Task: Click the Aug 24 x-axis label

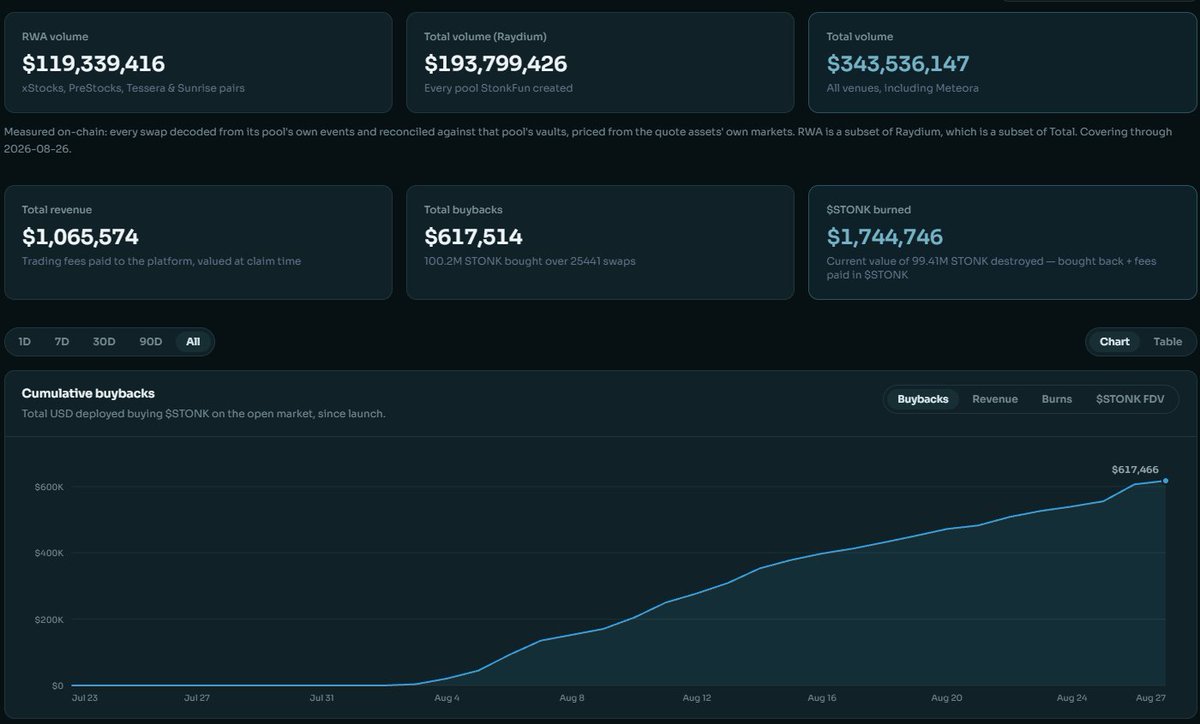Action: [x=1070, y=698]
